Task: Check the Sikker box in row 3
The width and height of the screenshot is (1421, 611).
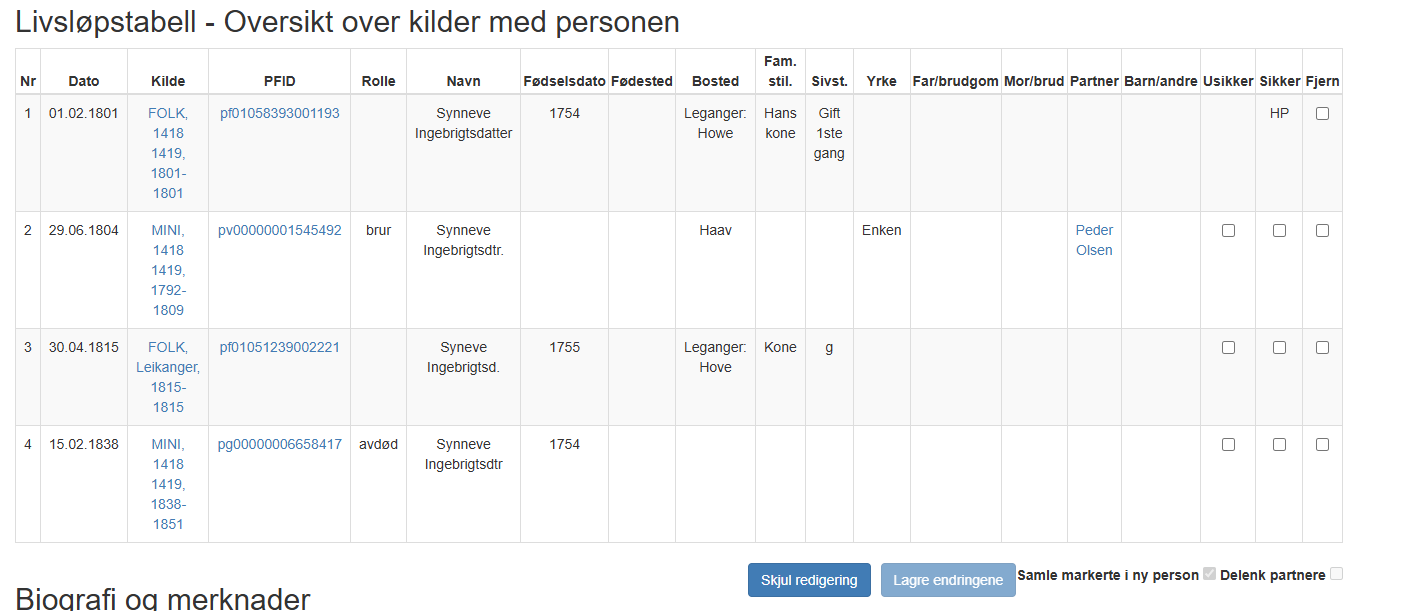Action: tap(1279, 348)
